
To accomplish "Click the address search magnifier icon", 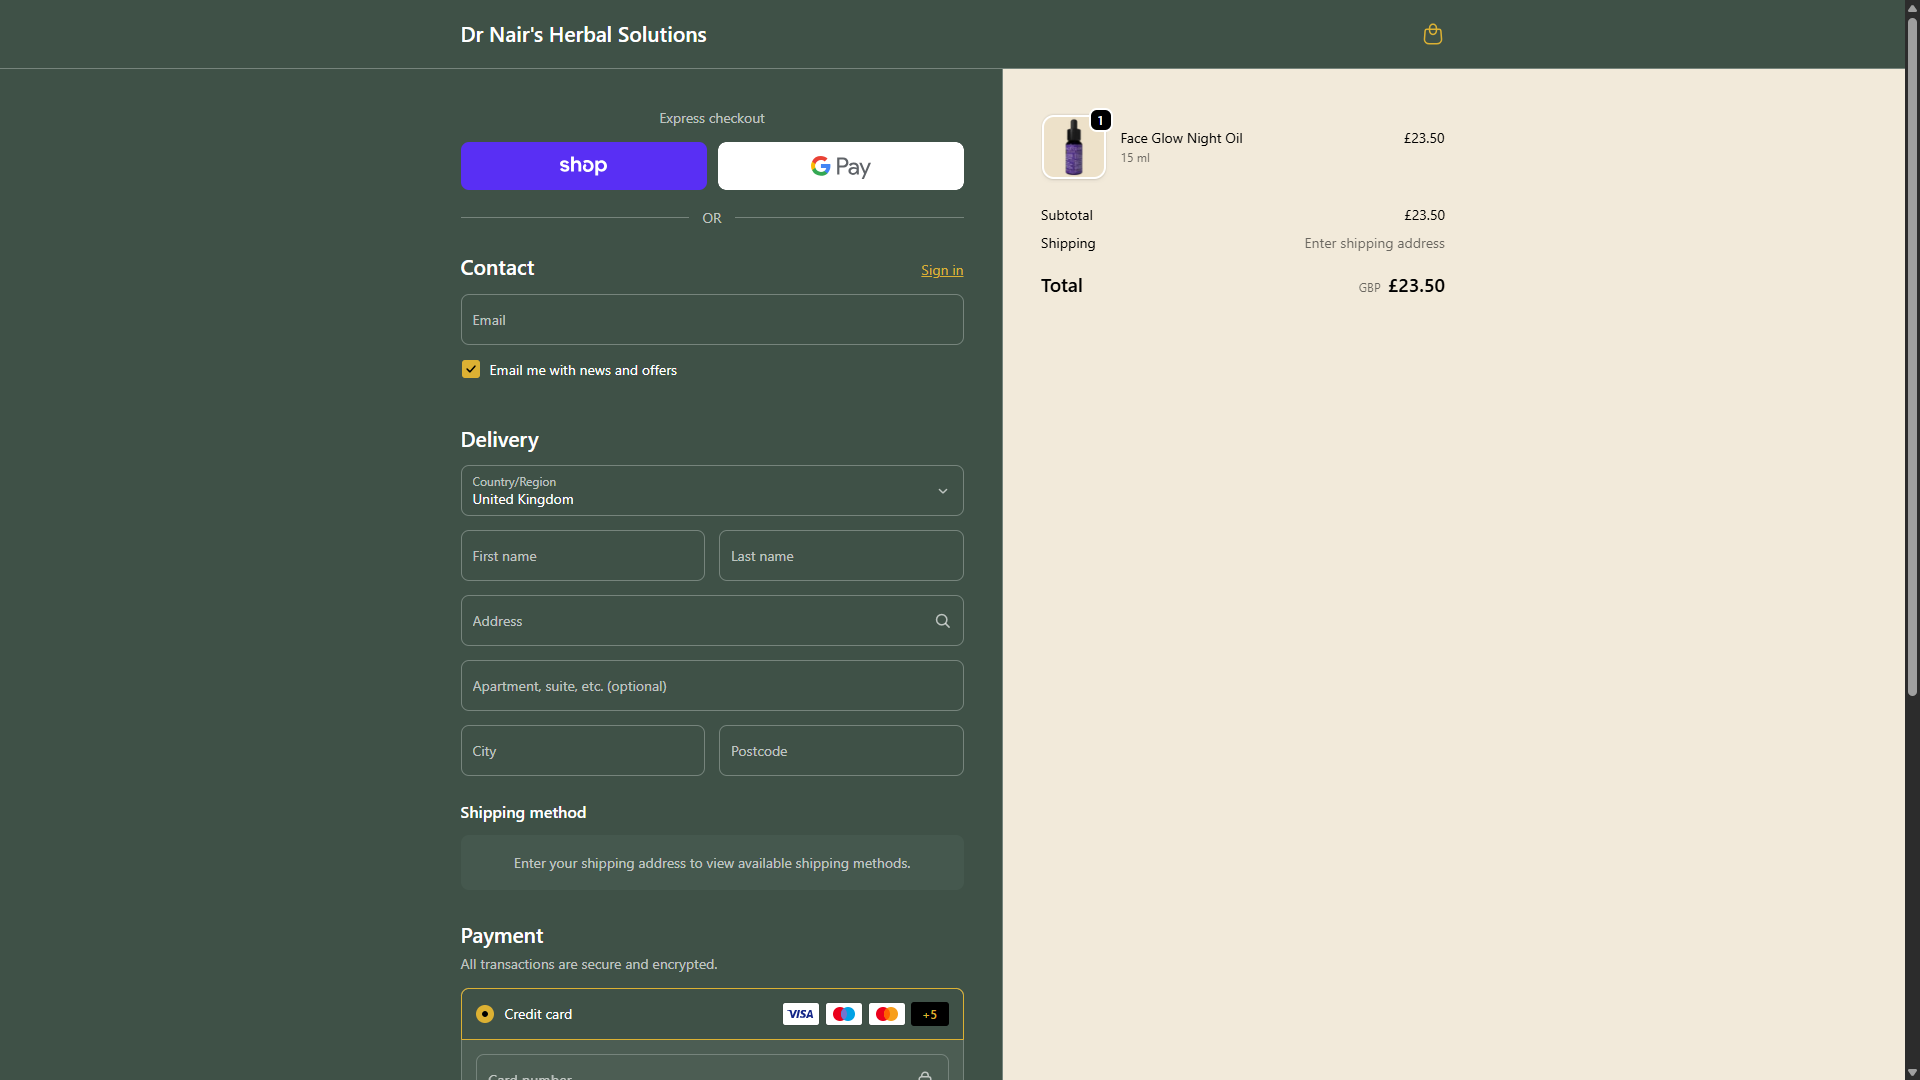I will click(941, 620).
